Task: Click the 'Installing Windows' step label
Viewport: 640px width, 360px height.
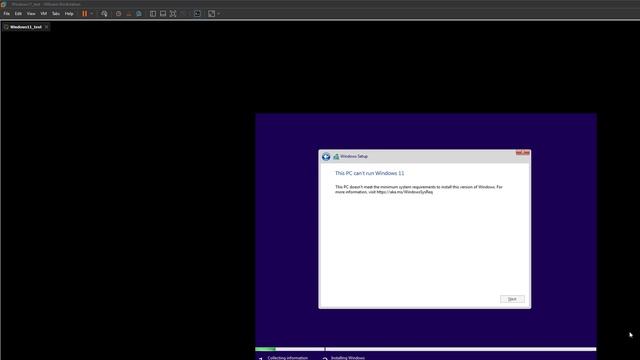Action: pos(348,358)
